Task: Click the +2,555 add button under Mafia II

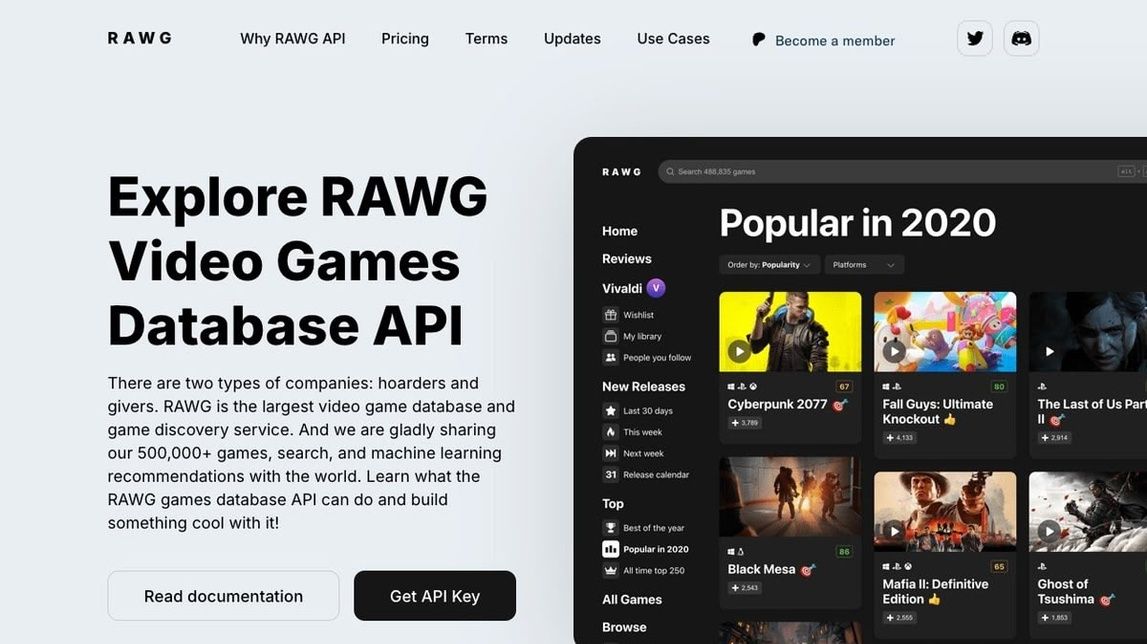Action: 900,618
